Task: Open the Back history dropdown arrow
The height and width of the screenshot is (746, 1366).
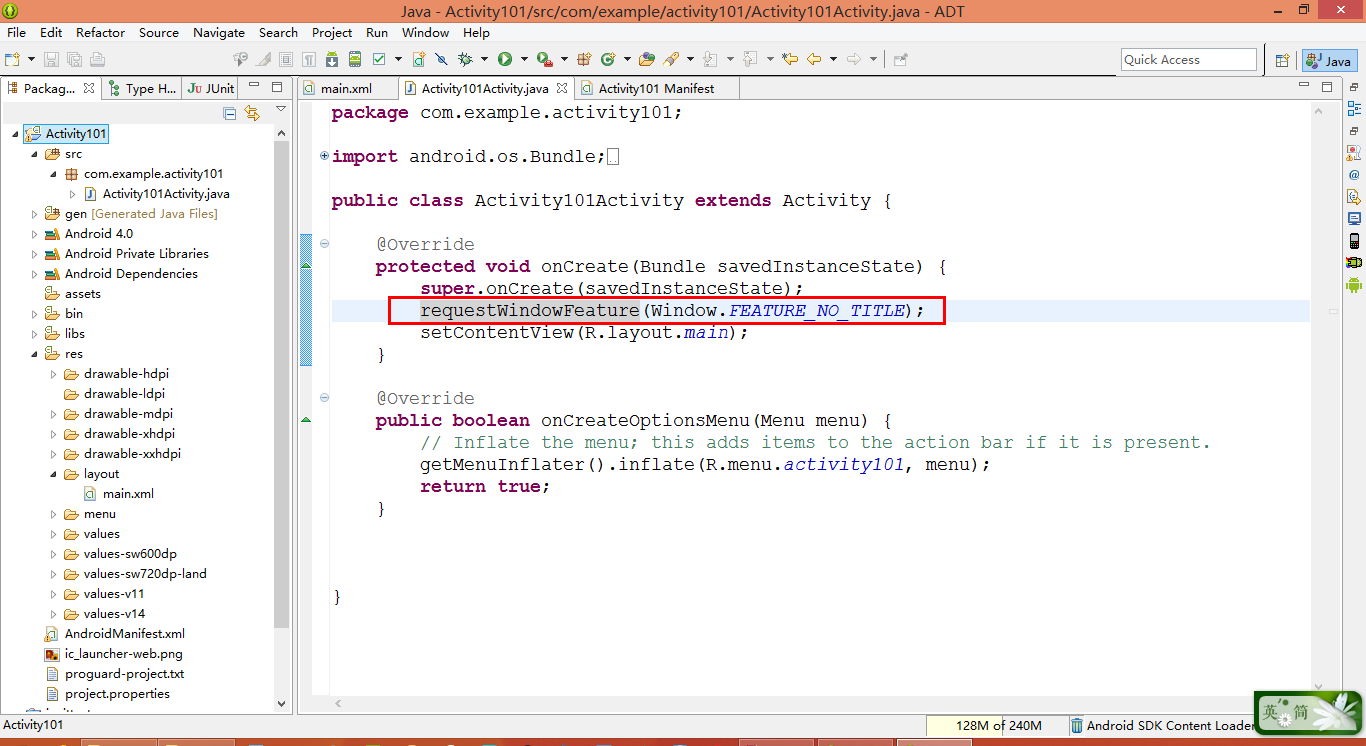Action: (833, 59)
